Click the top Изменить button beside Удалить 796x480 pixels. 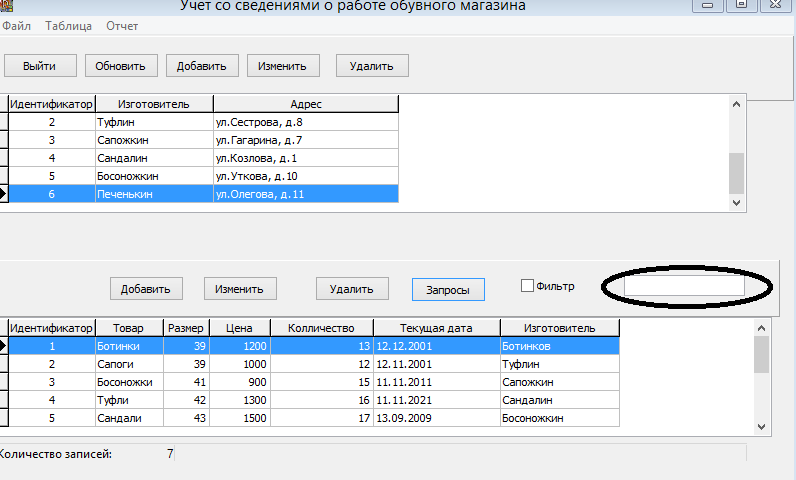[x=283, y=66]
